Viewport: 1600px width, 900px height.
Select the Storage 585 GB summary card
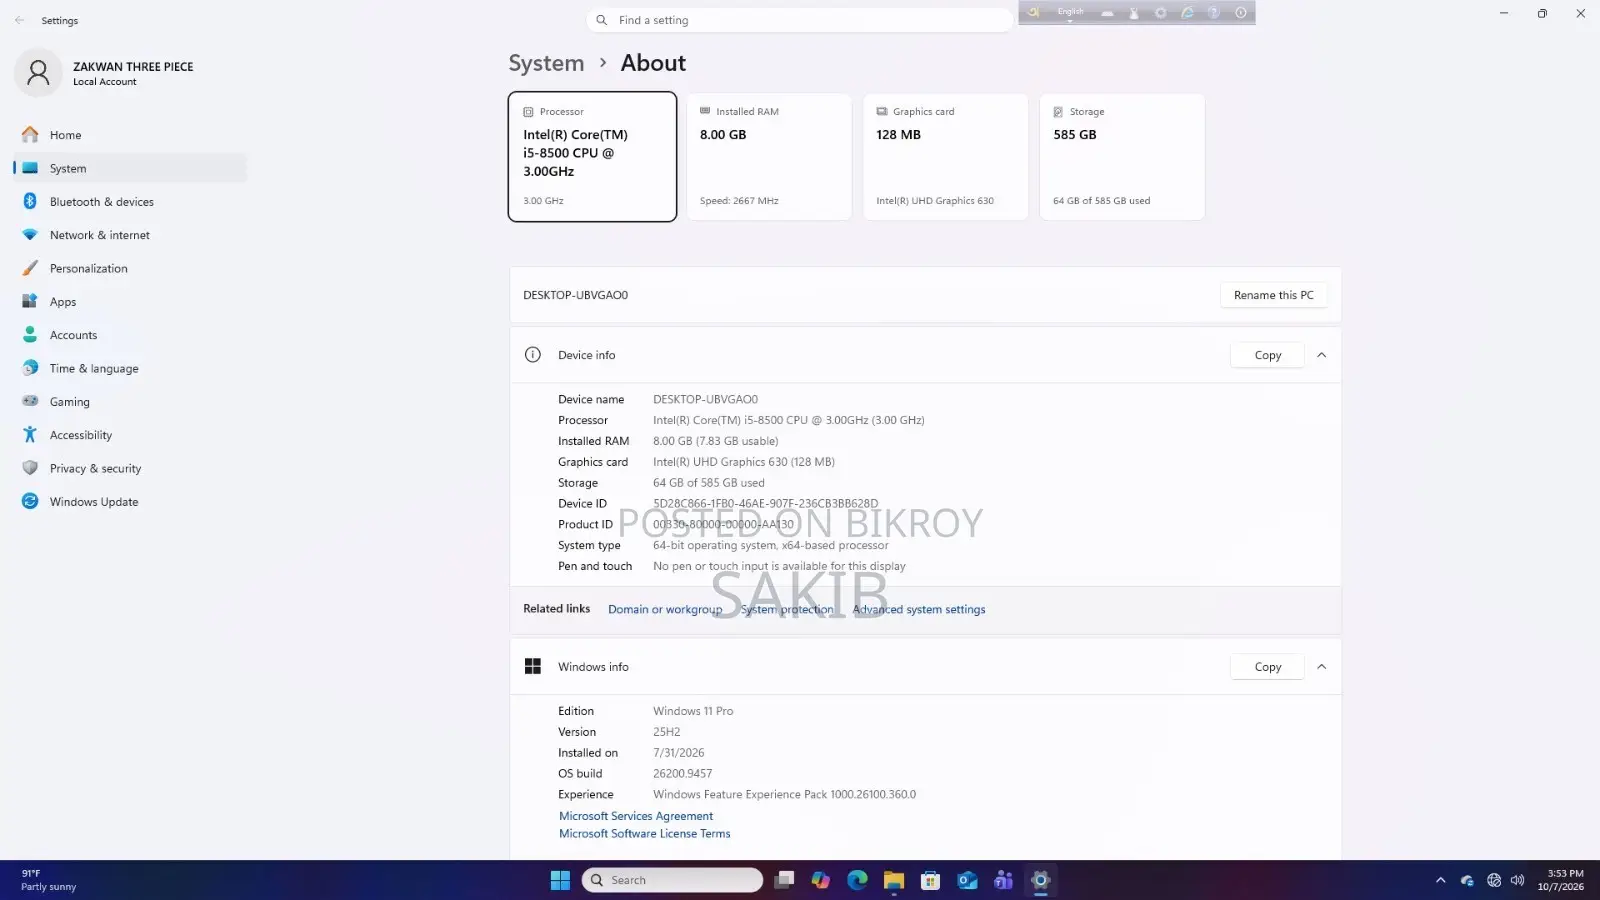[1122, 157]
